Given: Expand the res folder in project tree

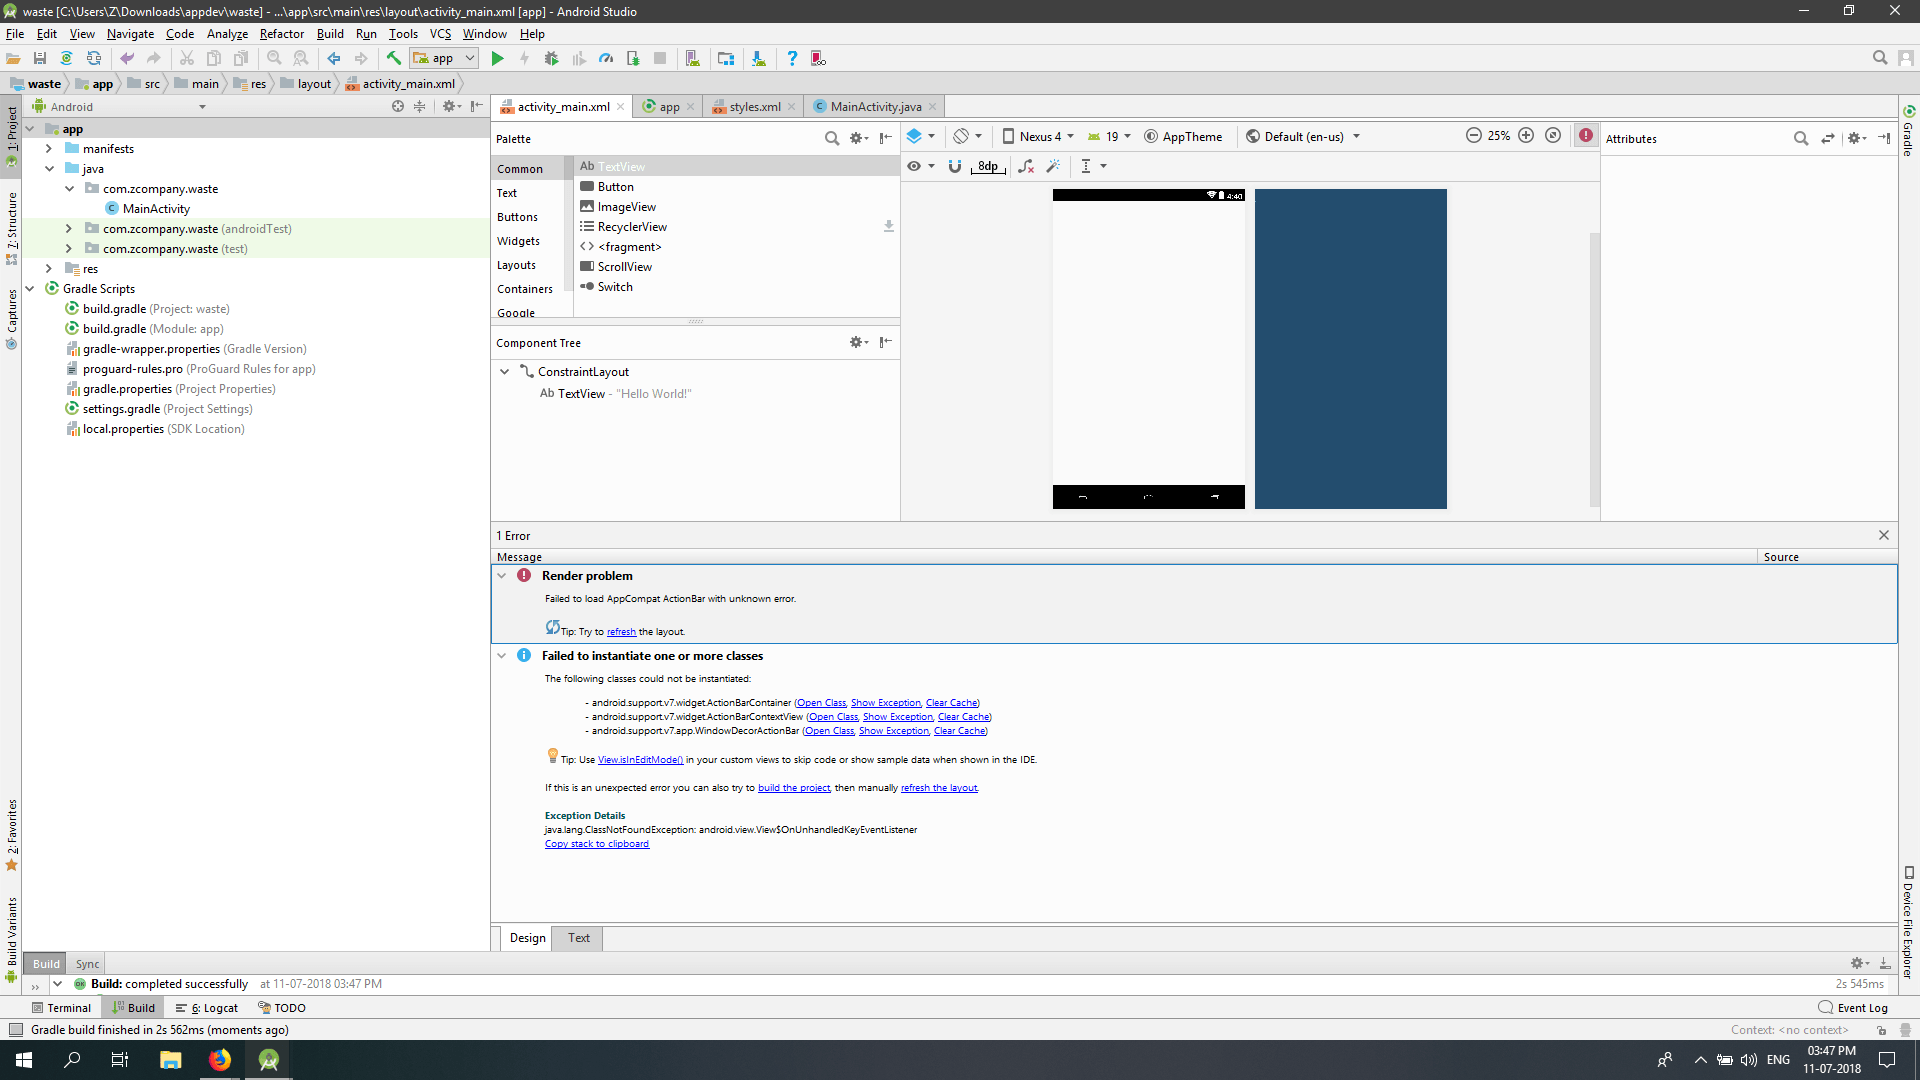Looking at the screenshot, I should (48, 269).
